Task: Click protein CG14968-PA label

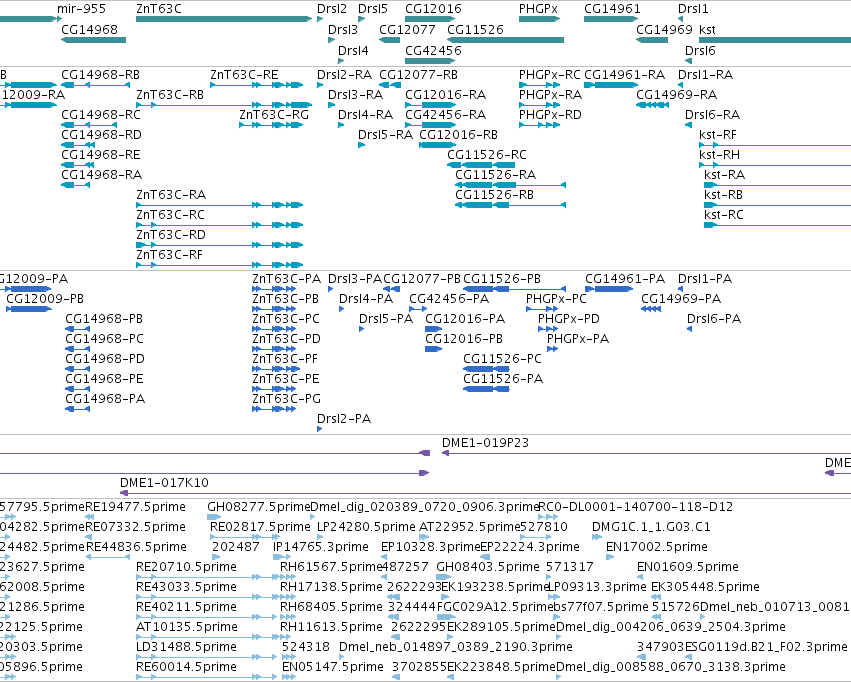Action: pyautogui.click(x=105, y=398)
